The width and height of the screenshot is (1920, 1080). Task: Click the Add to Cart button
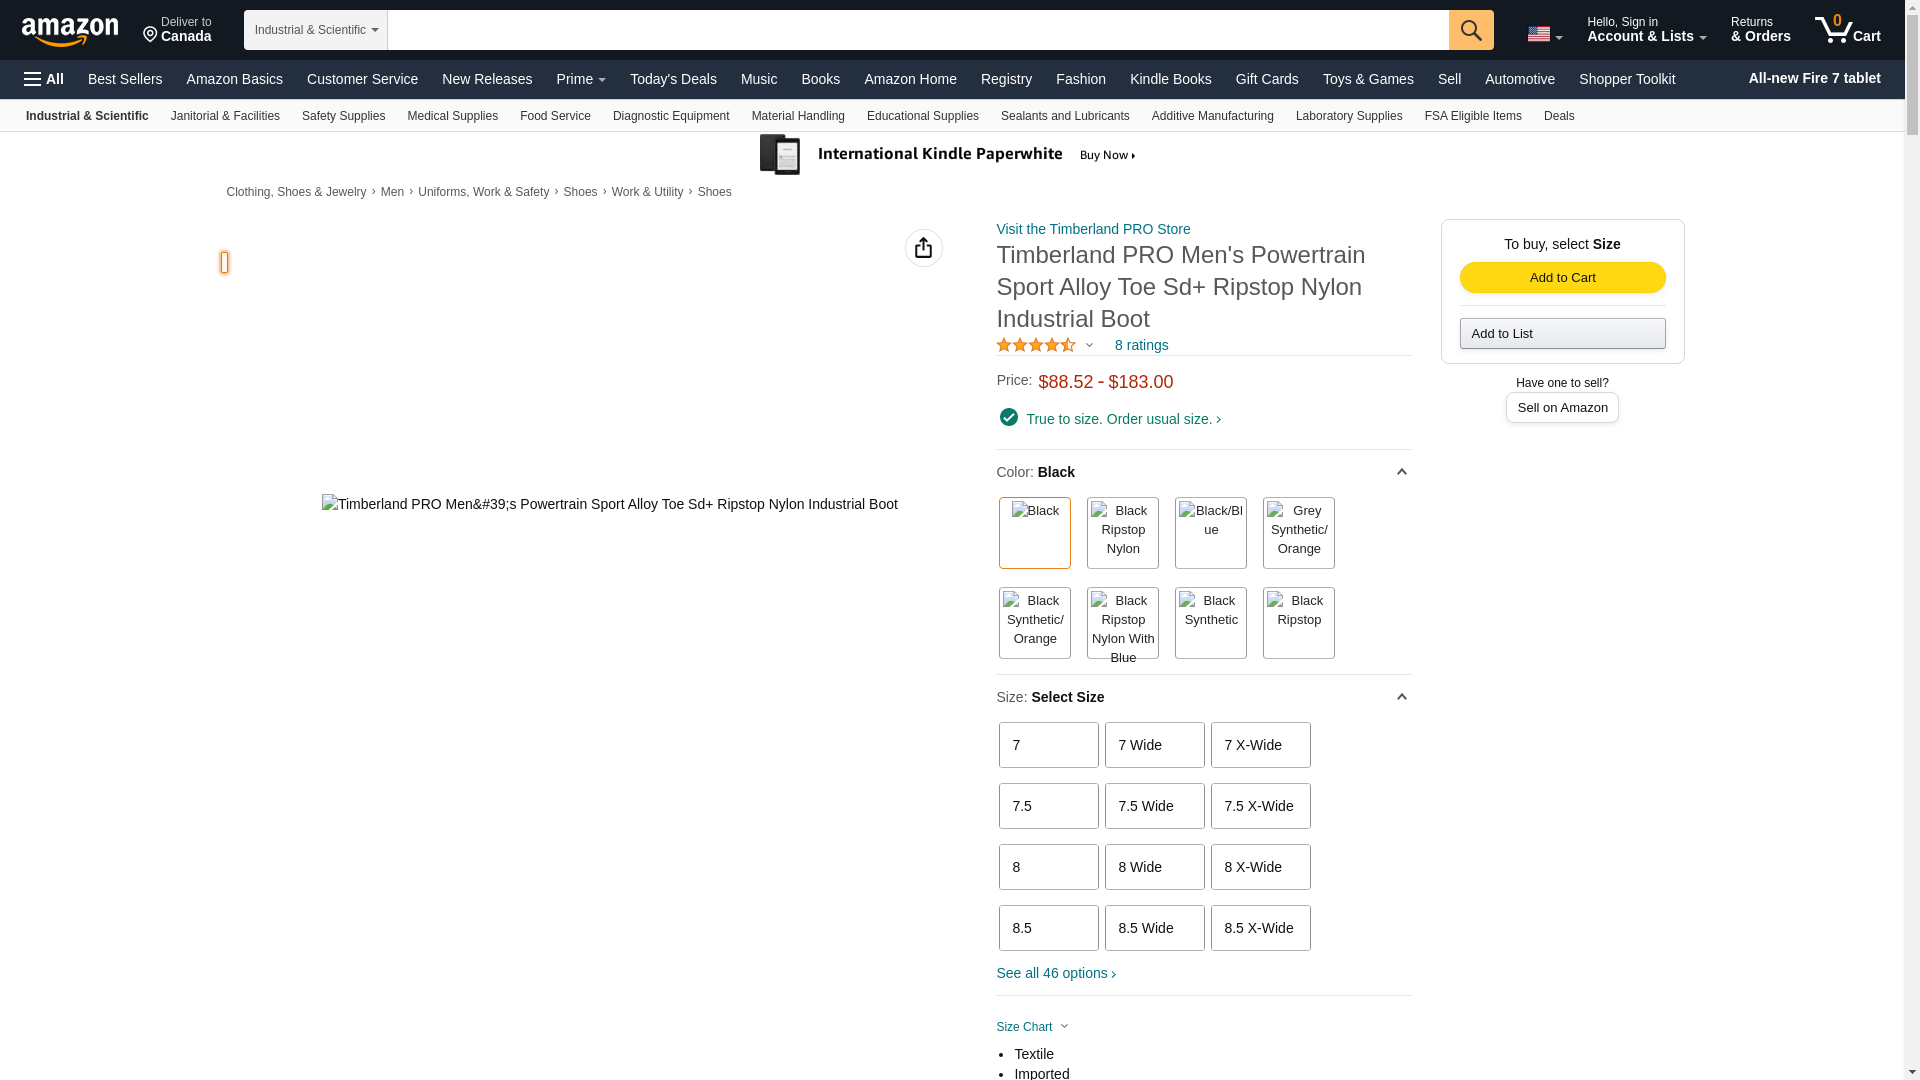point(1562,277)
